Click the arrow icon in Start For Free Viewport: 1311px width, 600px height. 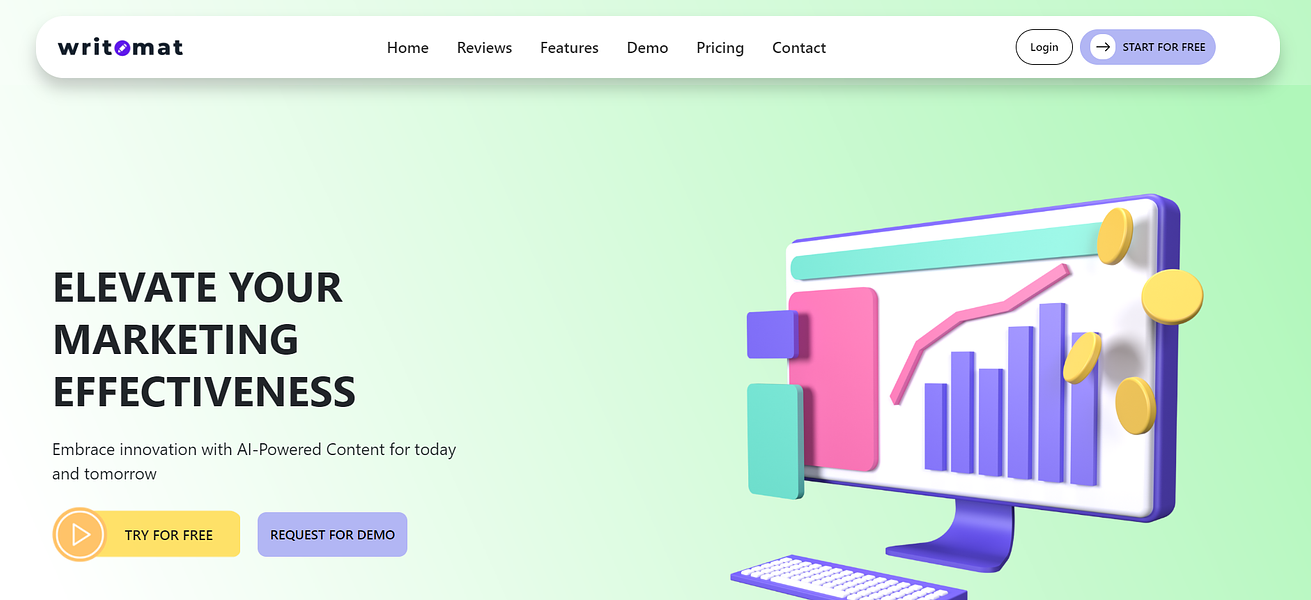coord(1102,47)
